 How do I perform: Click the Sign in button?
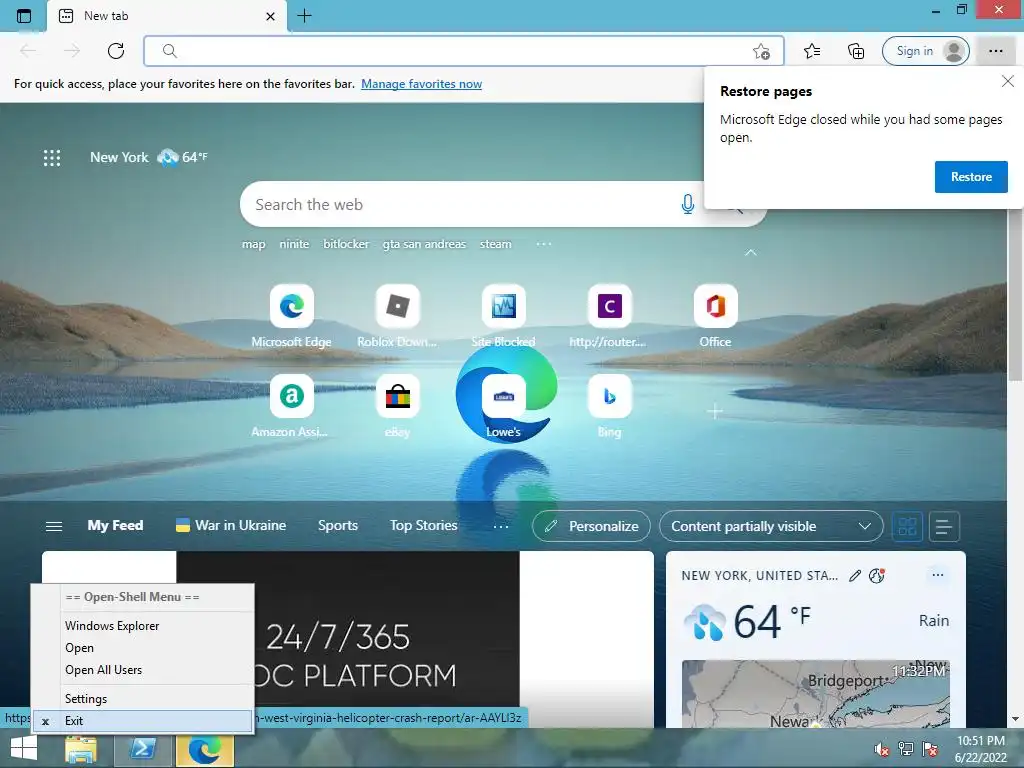[925, 51]
